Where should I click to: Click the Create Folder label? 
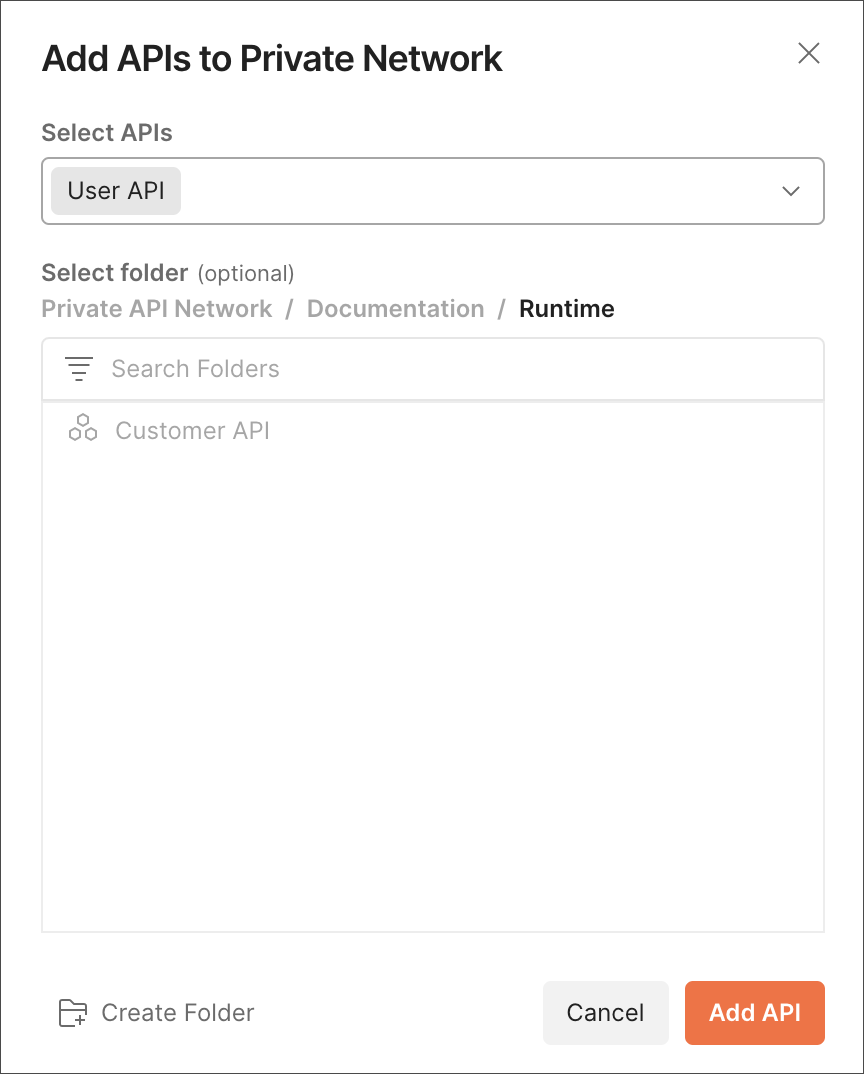177,1013
